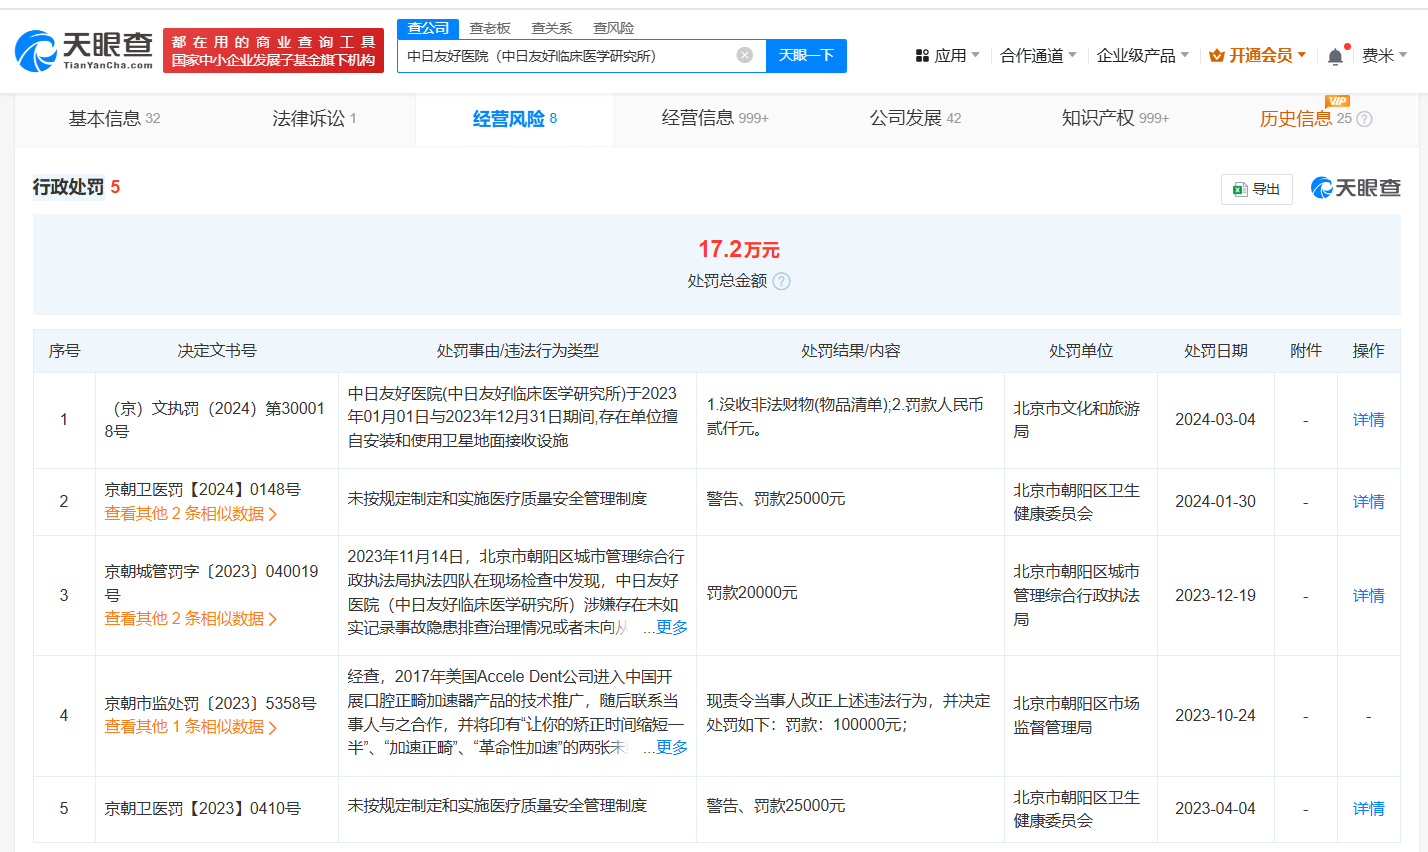Switch to the 知识产权 tab

coord(1114,119)
